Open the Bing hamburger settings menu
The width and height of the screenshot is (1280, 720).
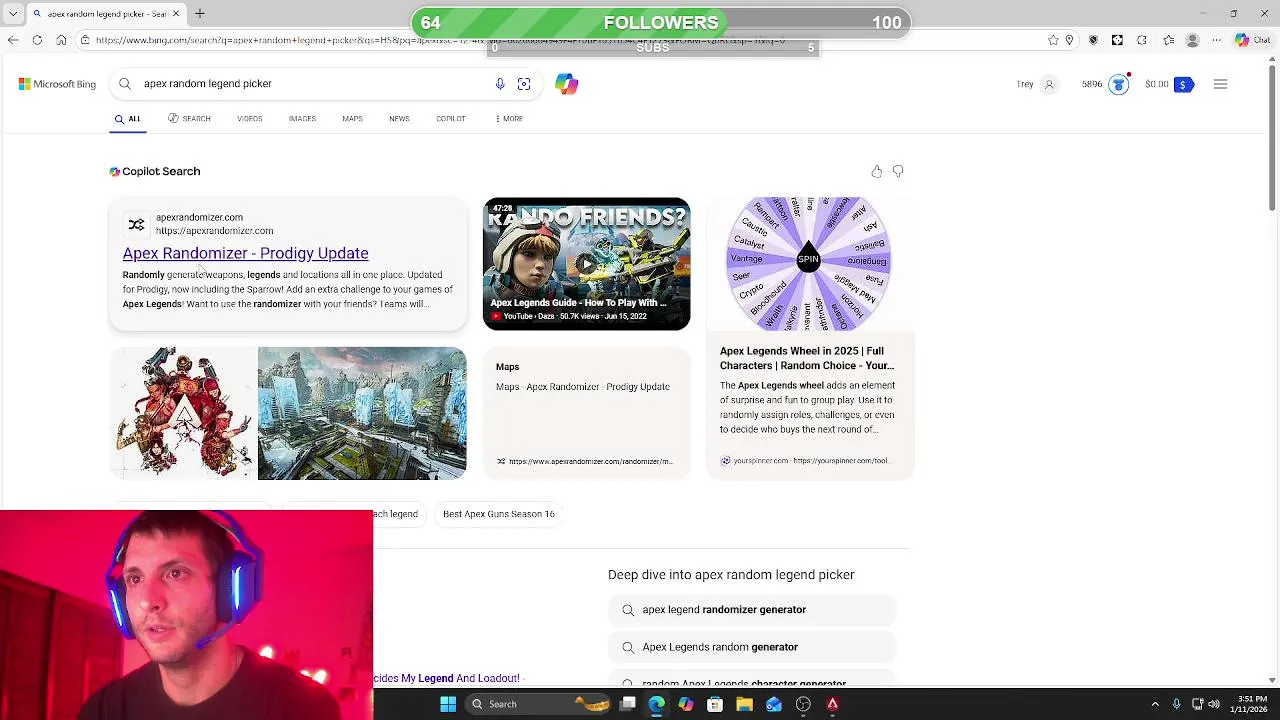[1220, 84]
